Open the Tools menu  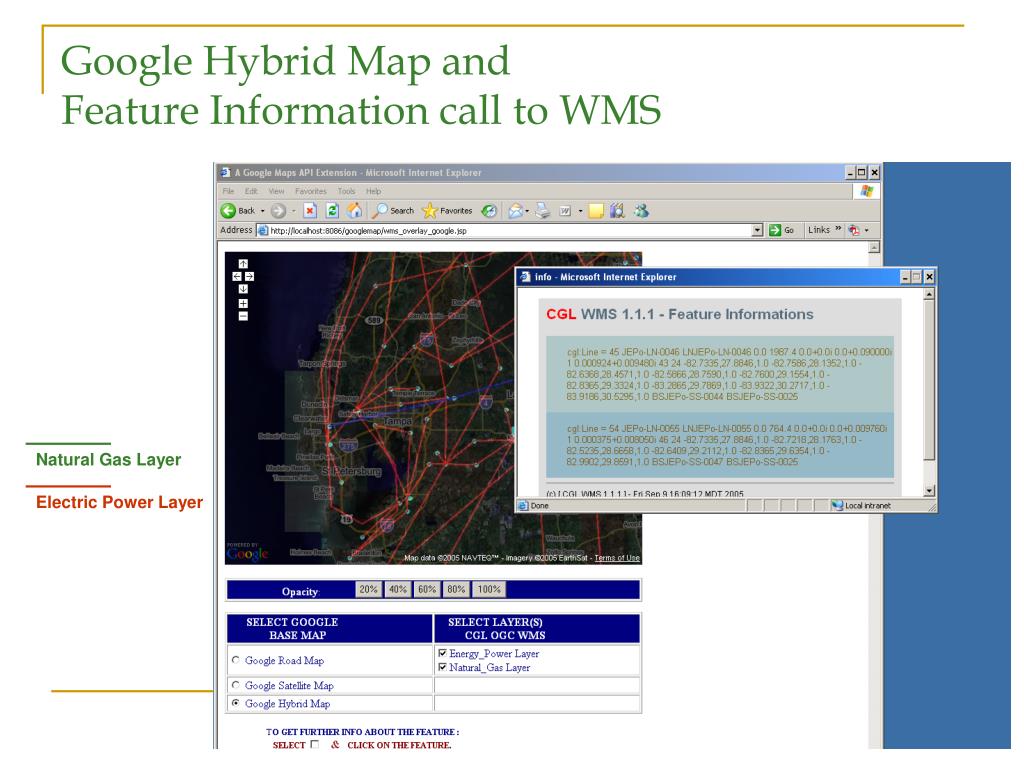(346, 191)
